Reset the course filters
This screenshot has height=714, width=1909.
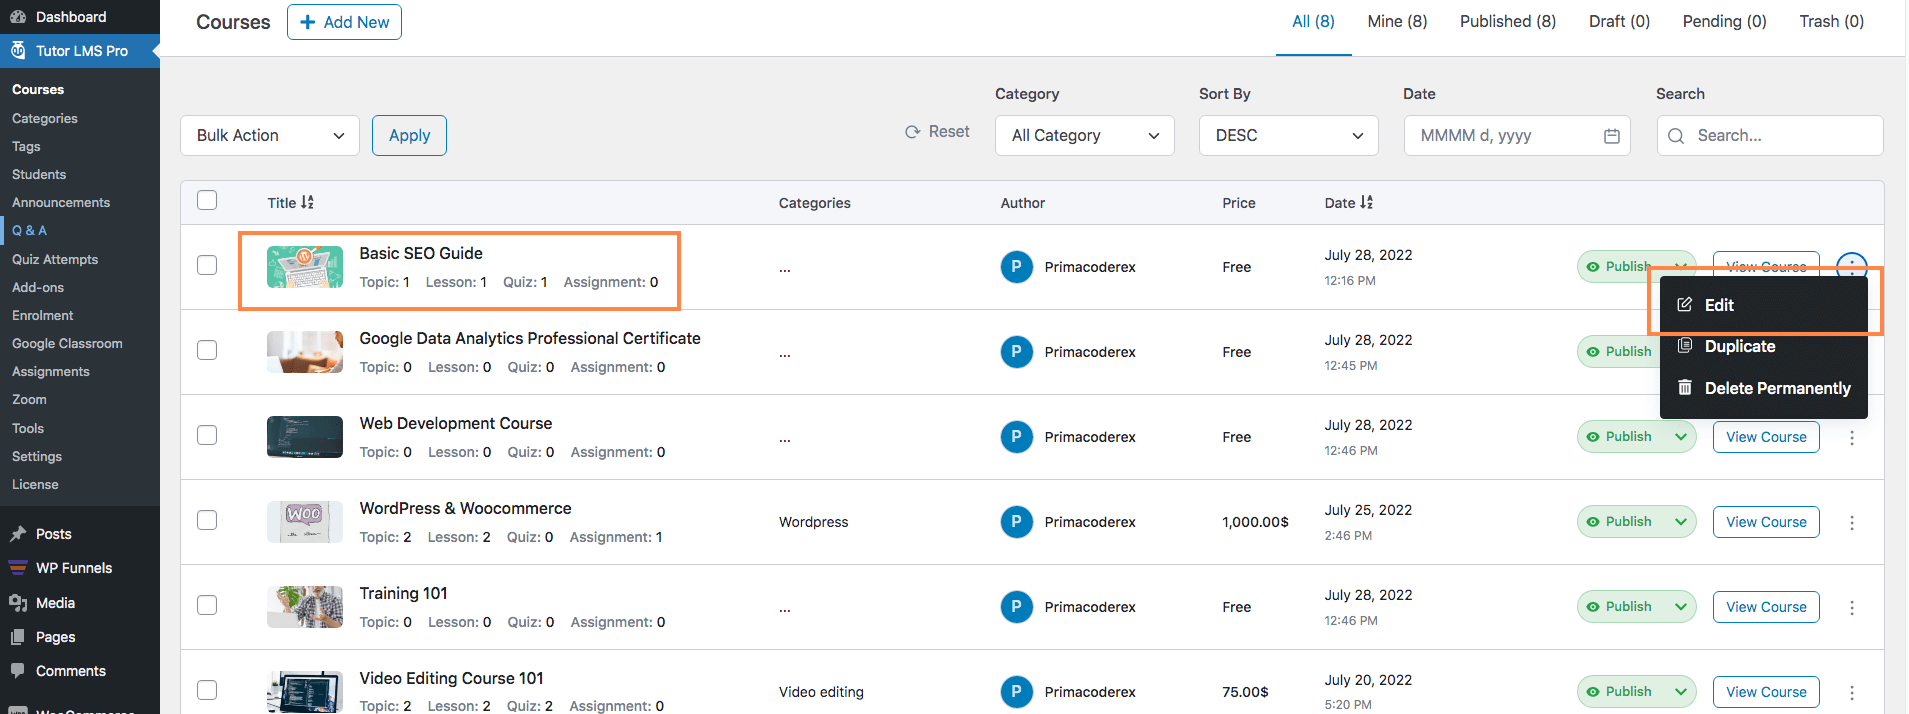coord(937,132)
